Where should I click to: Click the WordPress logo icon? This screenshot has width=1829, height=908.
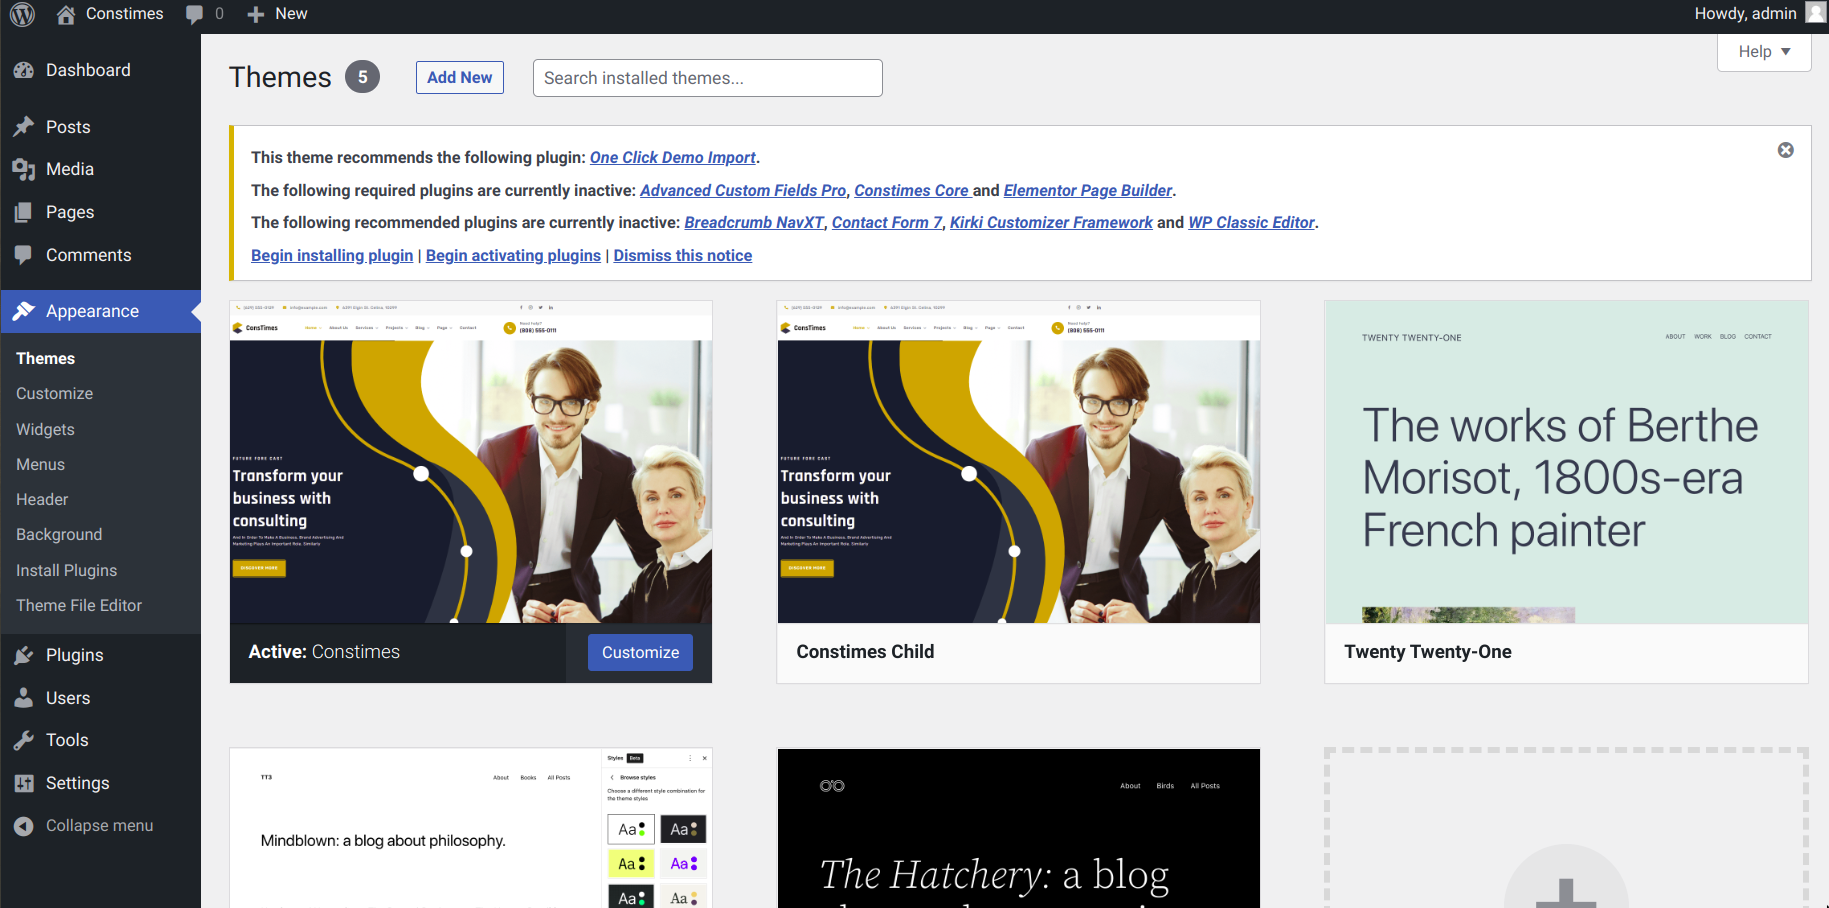click(22, 14)
